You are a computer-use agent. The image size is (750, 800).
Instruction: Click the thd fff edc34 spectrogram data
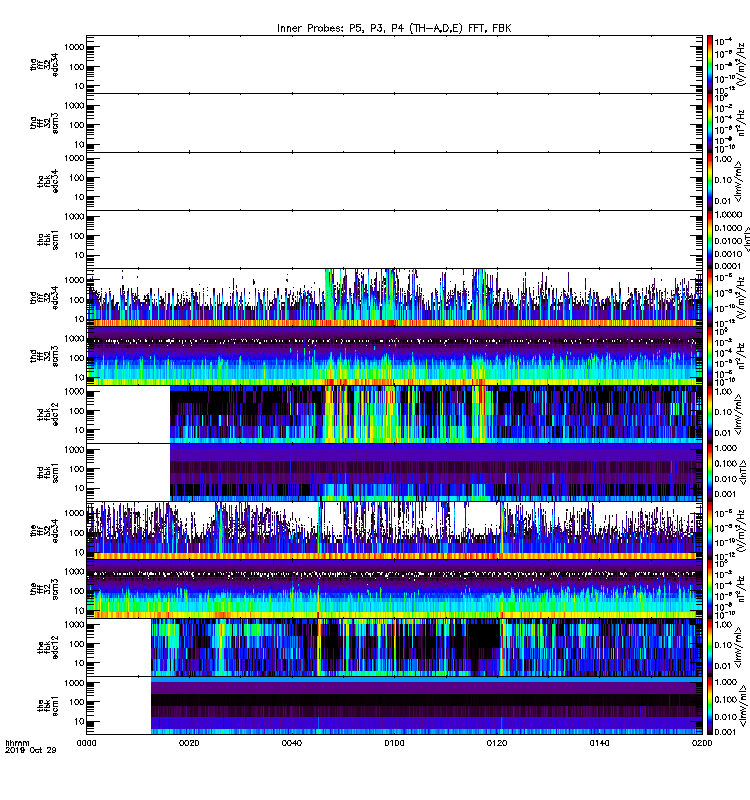tap(394, 297)
